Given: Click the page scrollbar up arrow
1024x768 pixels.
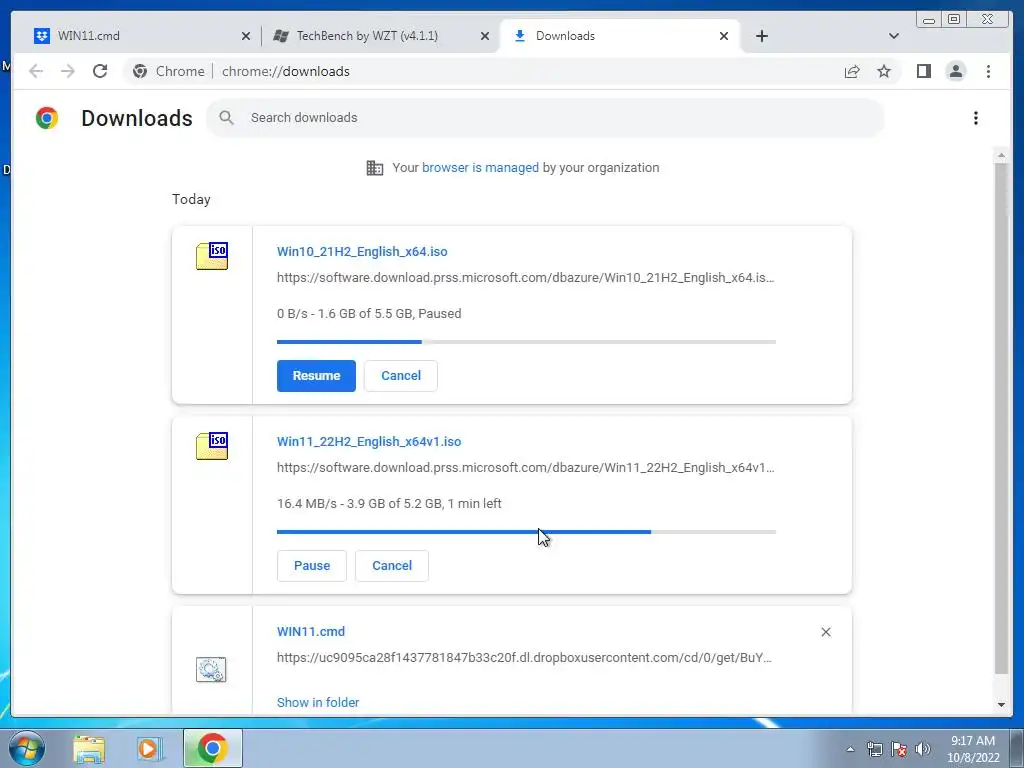Looking at the screenshot, I should [x=1001, y=155].
